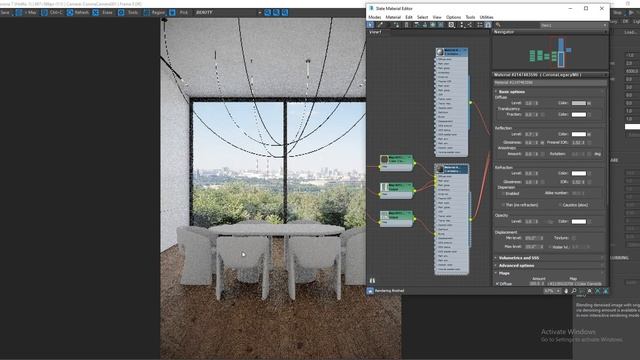Click second zoom magnifier icon in frame buffer
640x360 pixels.
coord(276,13)
